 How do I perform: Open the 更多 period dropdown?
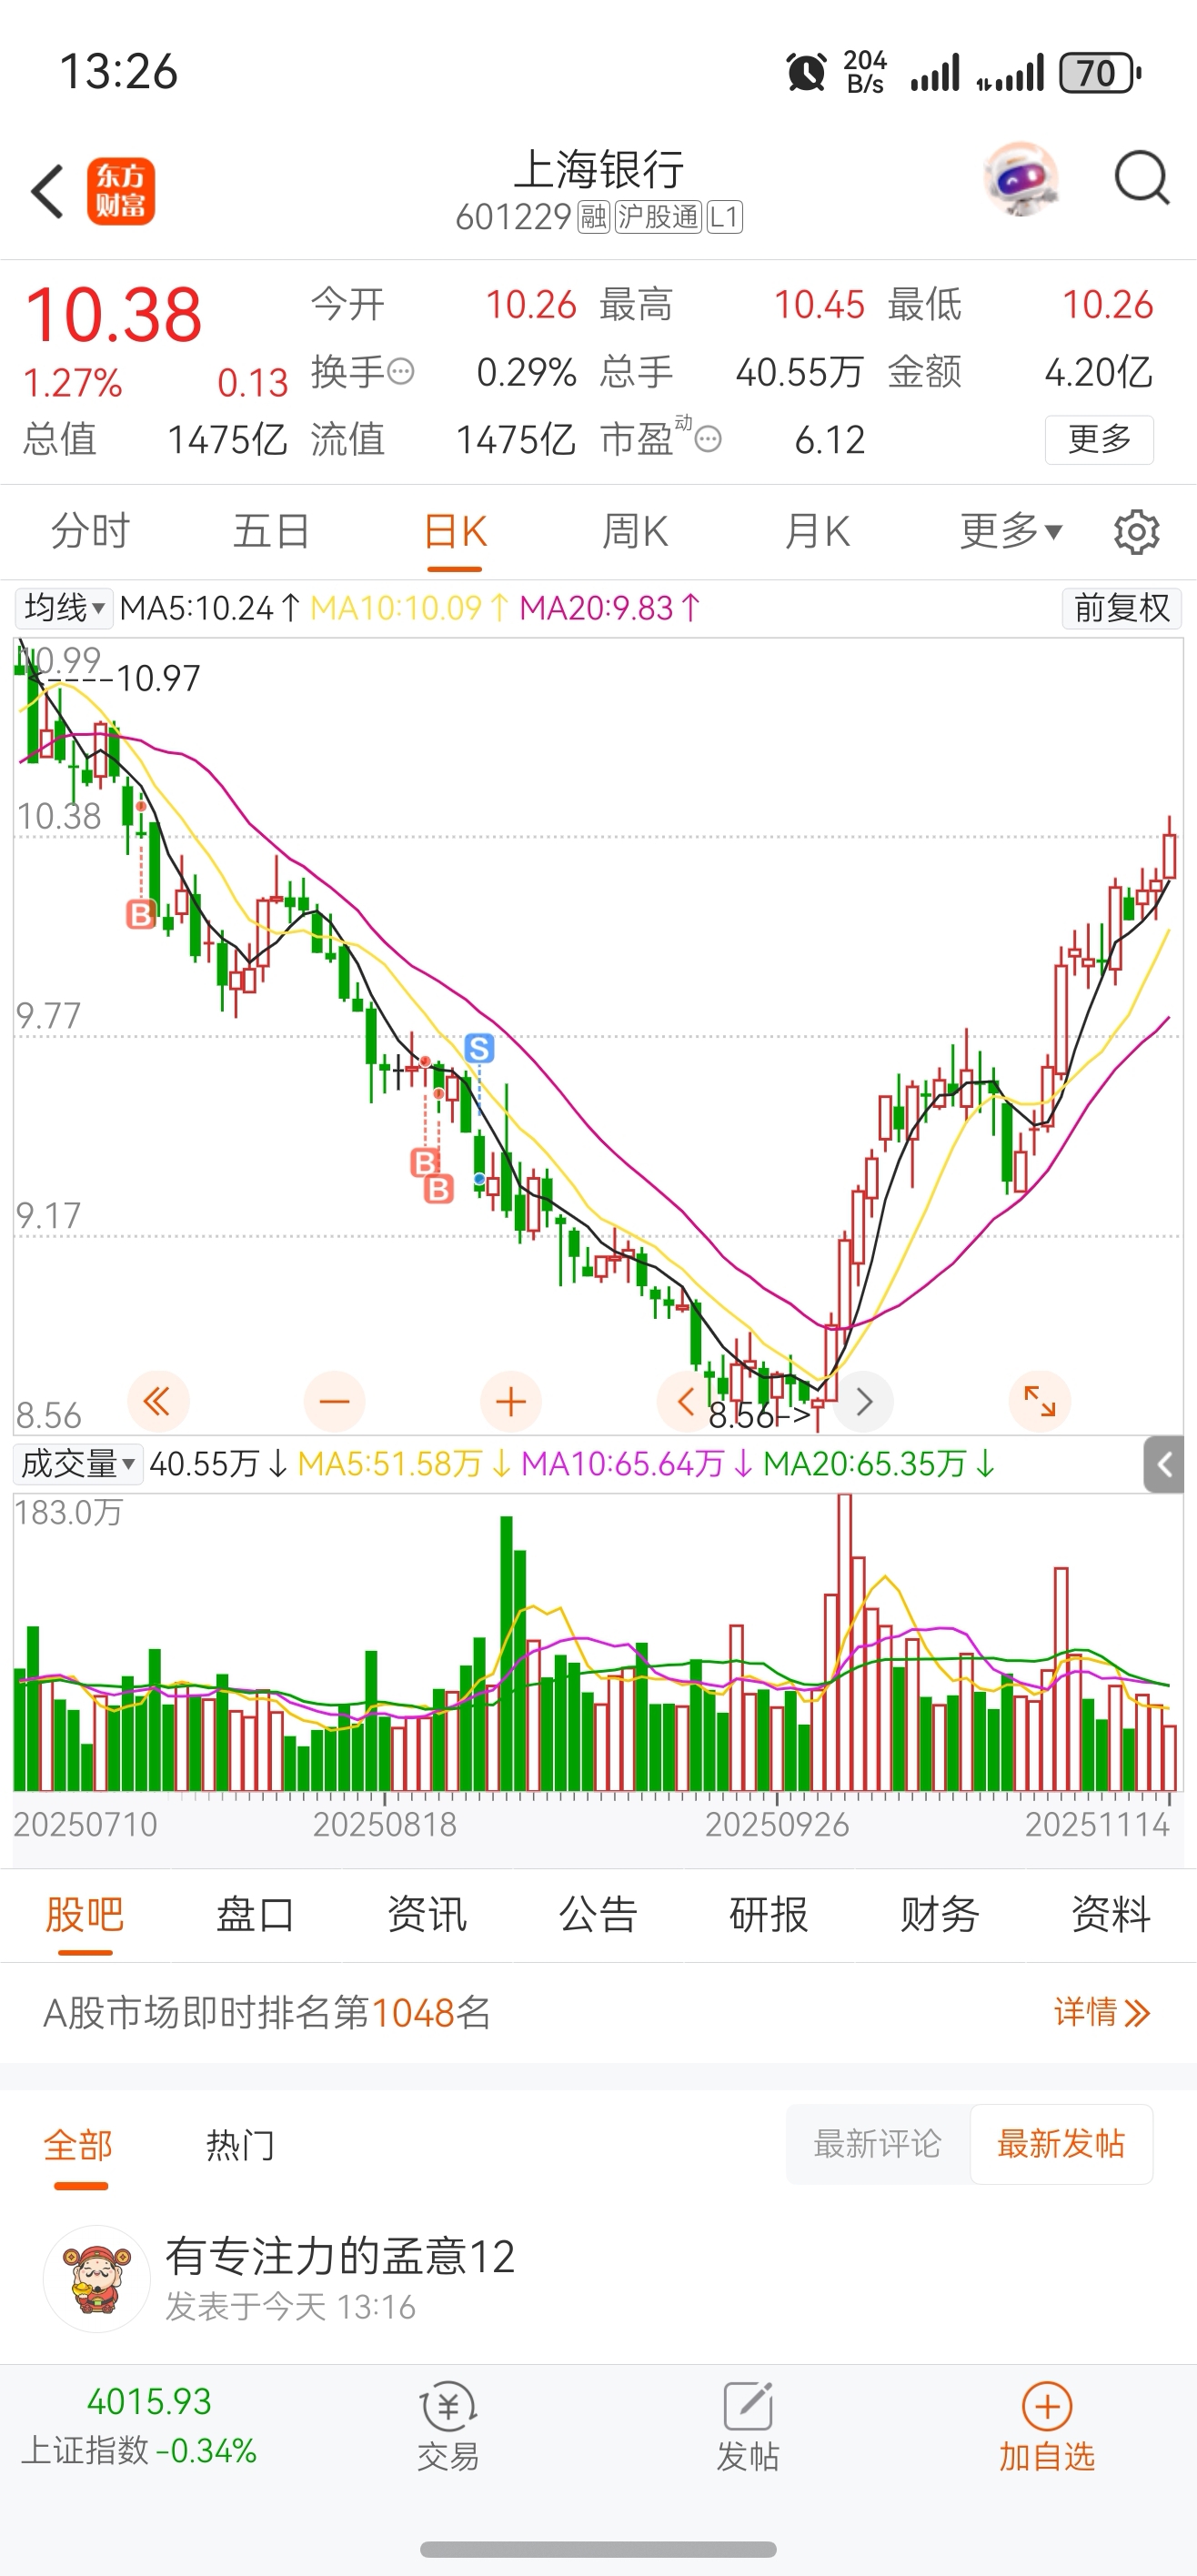[1010, 531]
